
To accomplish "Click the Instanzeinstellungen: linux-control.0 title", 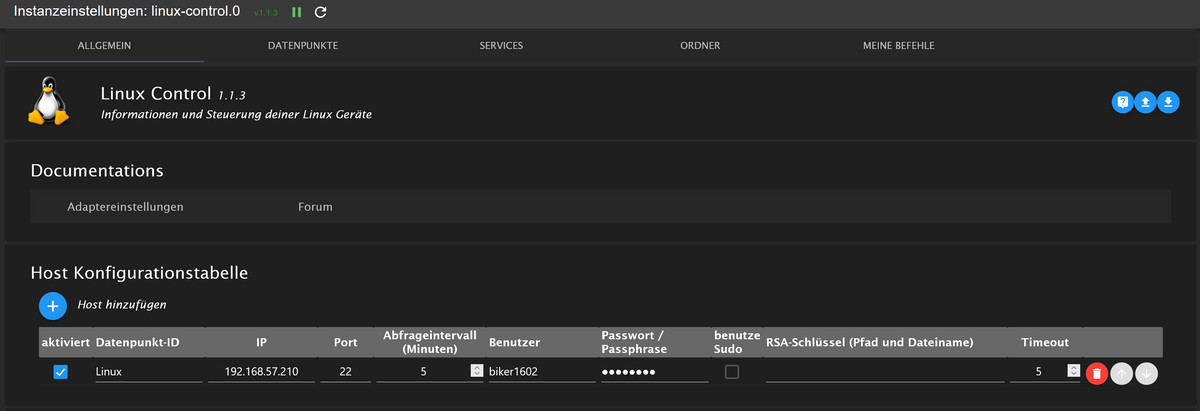I will pyautogui.click(x=126, y=13).
